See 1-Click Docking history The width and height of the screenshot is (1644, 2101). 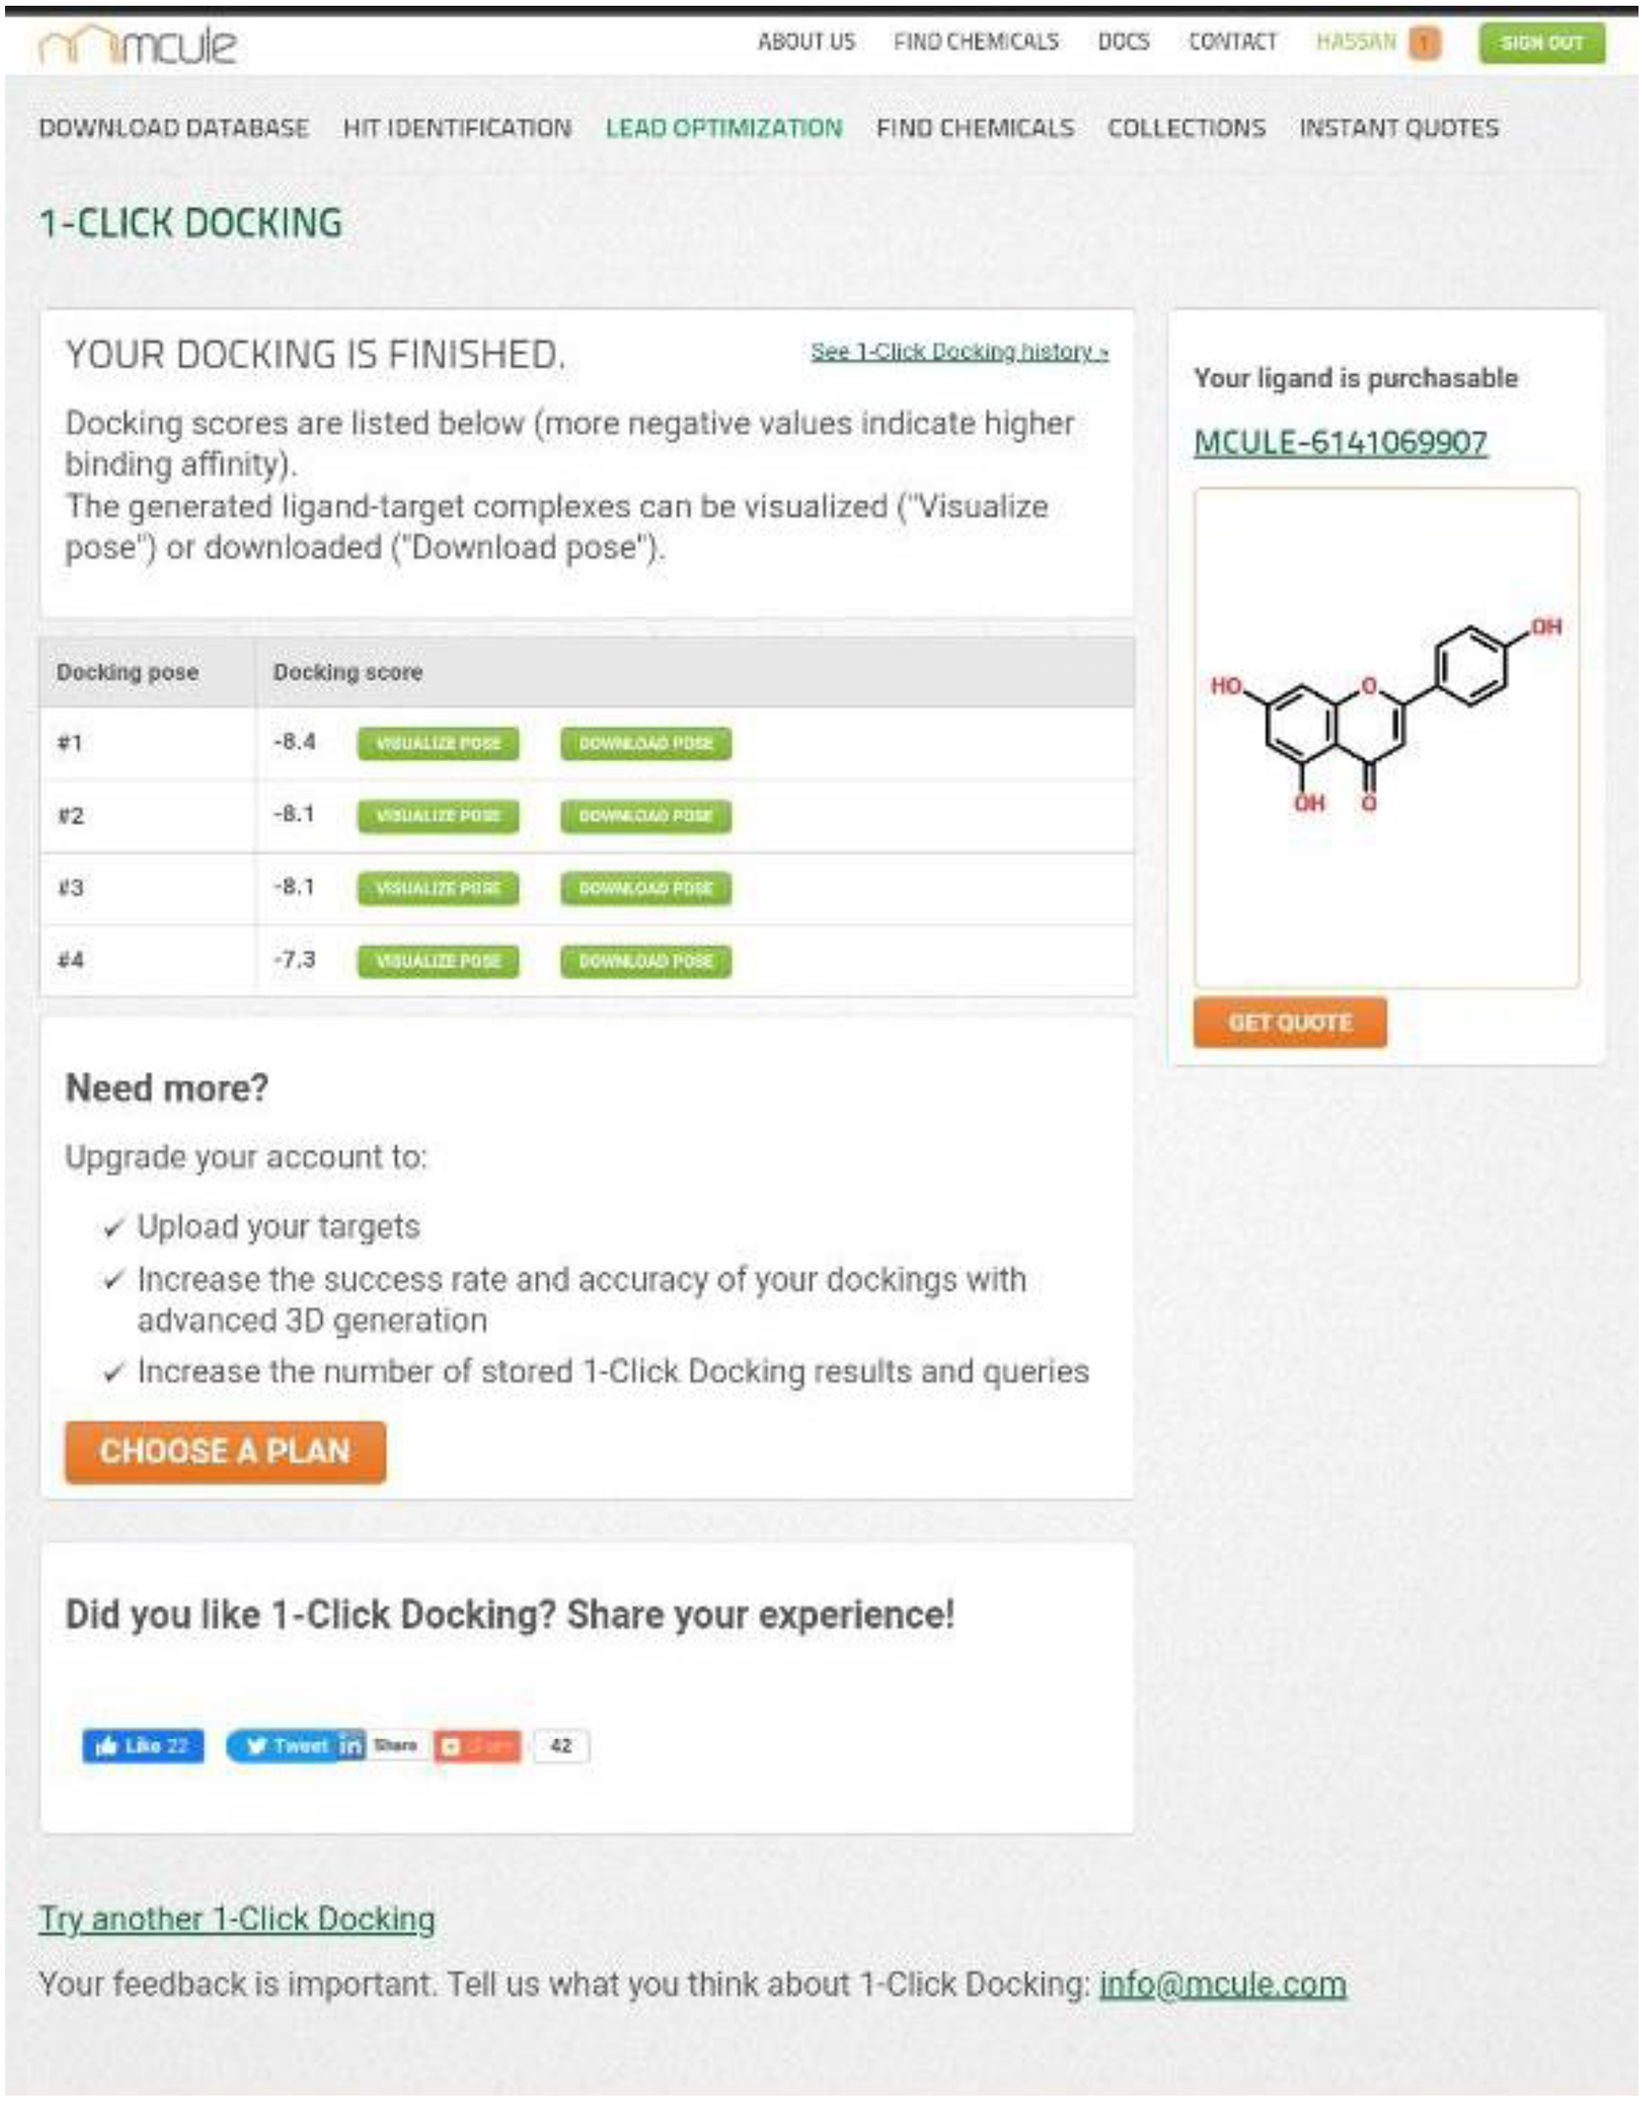pyautogui.click(x=958, y=352)
